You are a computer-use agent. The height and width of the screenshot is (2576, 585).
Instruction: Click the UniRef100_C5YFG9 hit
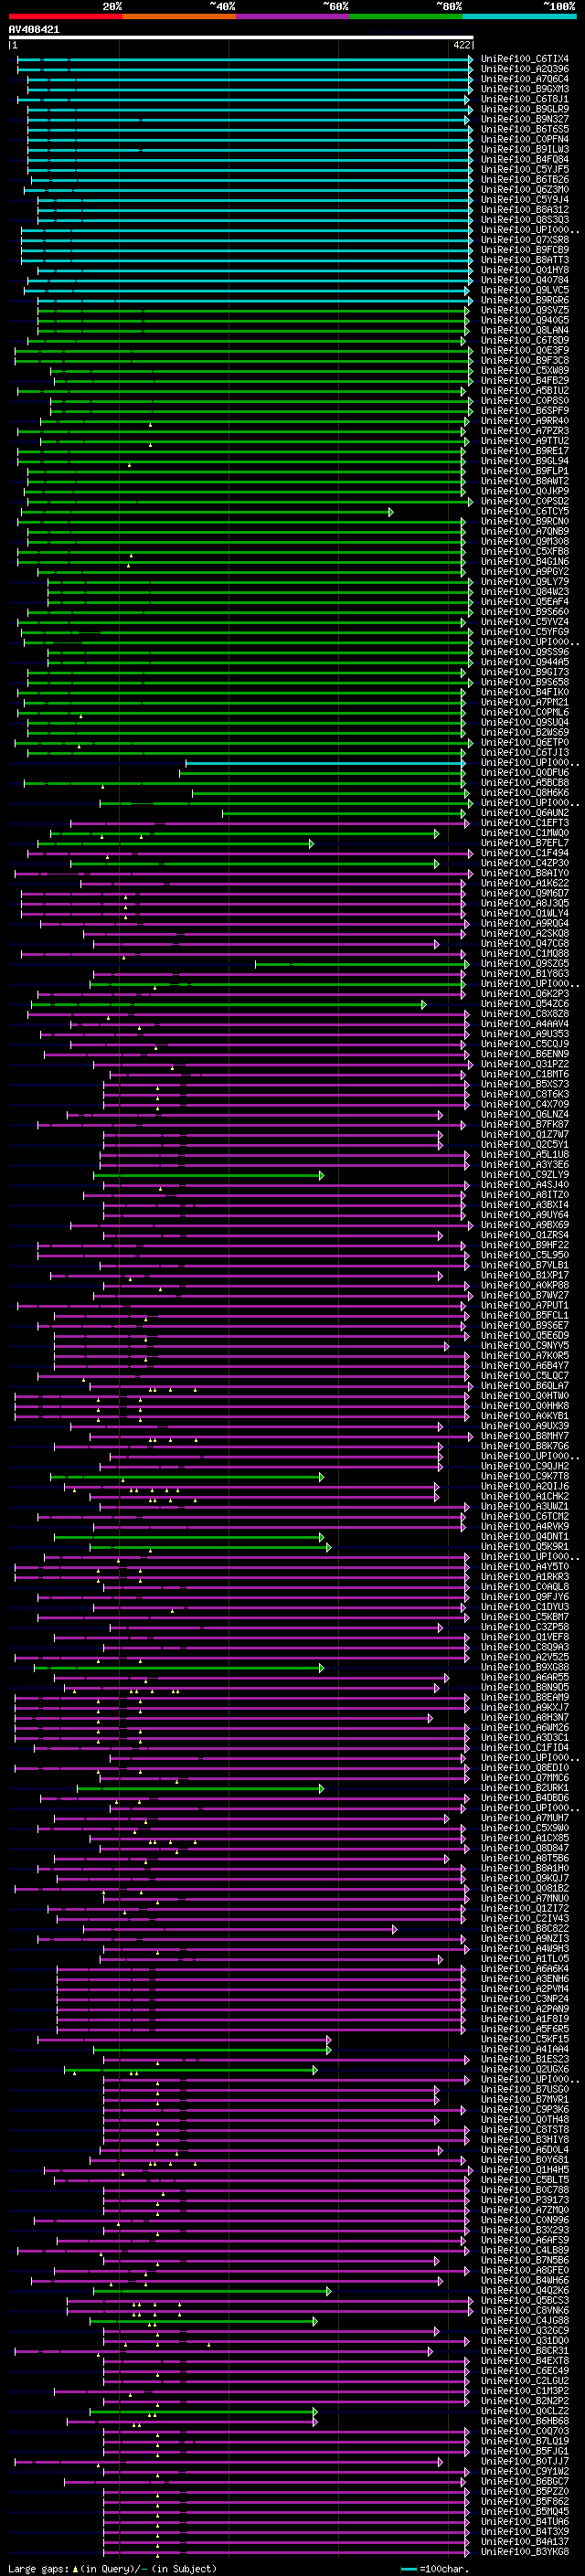pos(525,632)
